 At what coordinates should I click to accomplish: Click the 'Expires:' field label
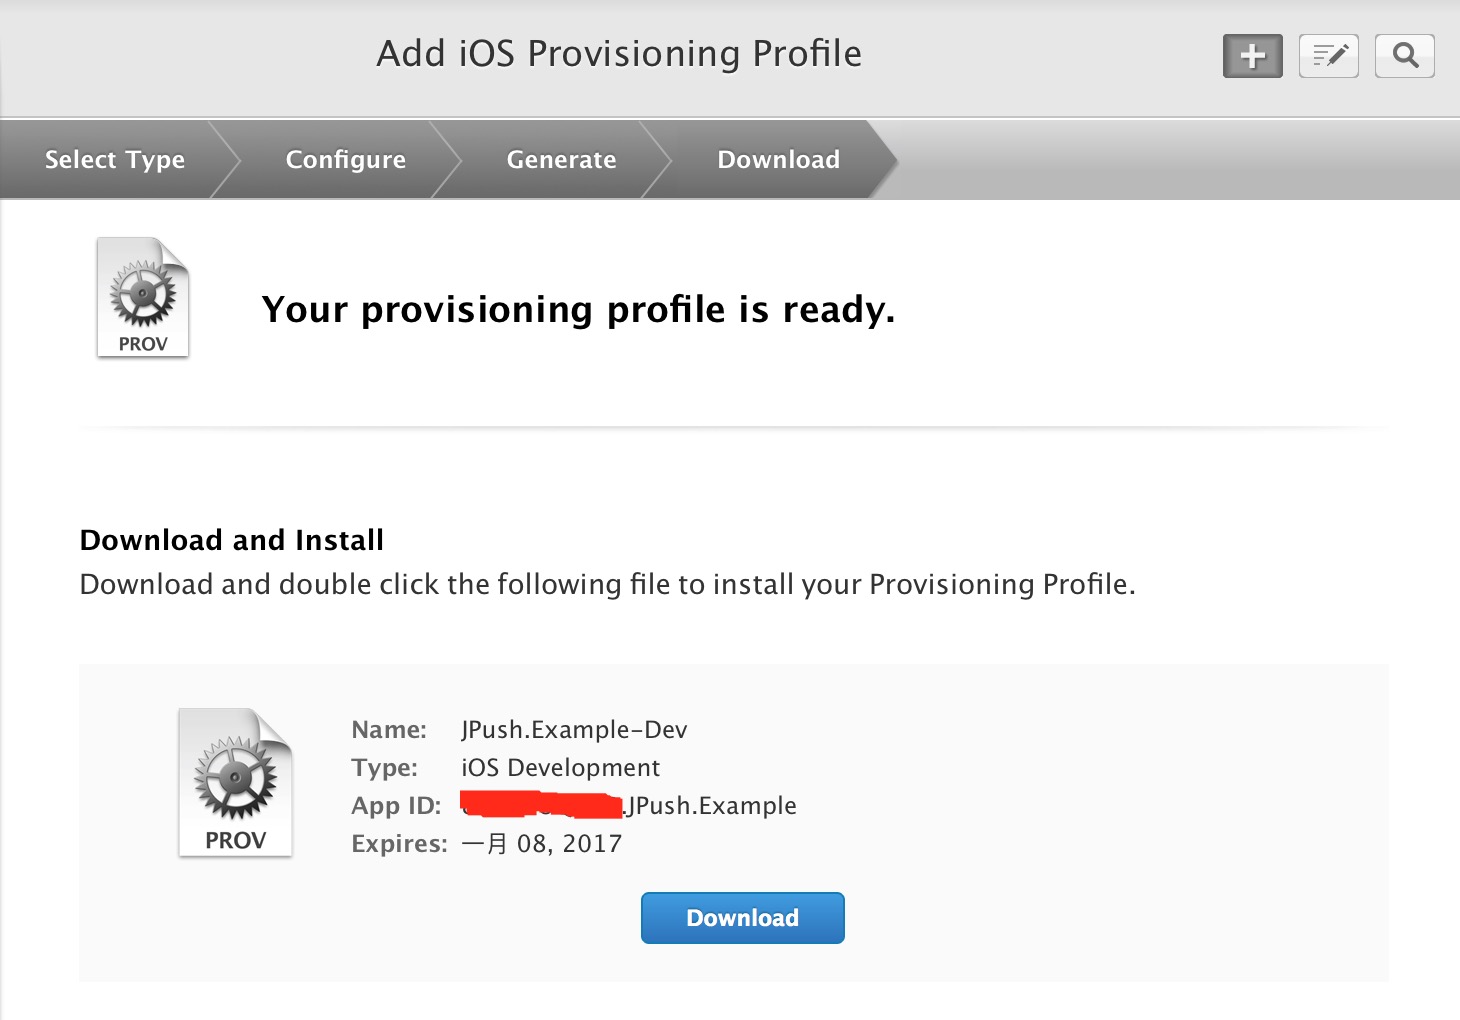point(399,844)
